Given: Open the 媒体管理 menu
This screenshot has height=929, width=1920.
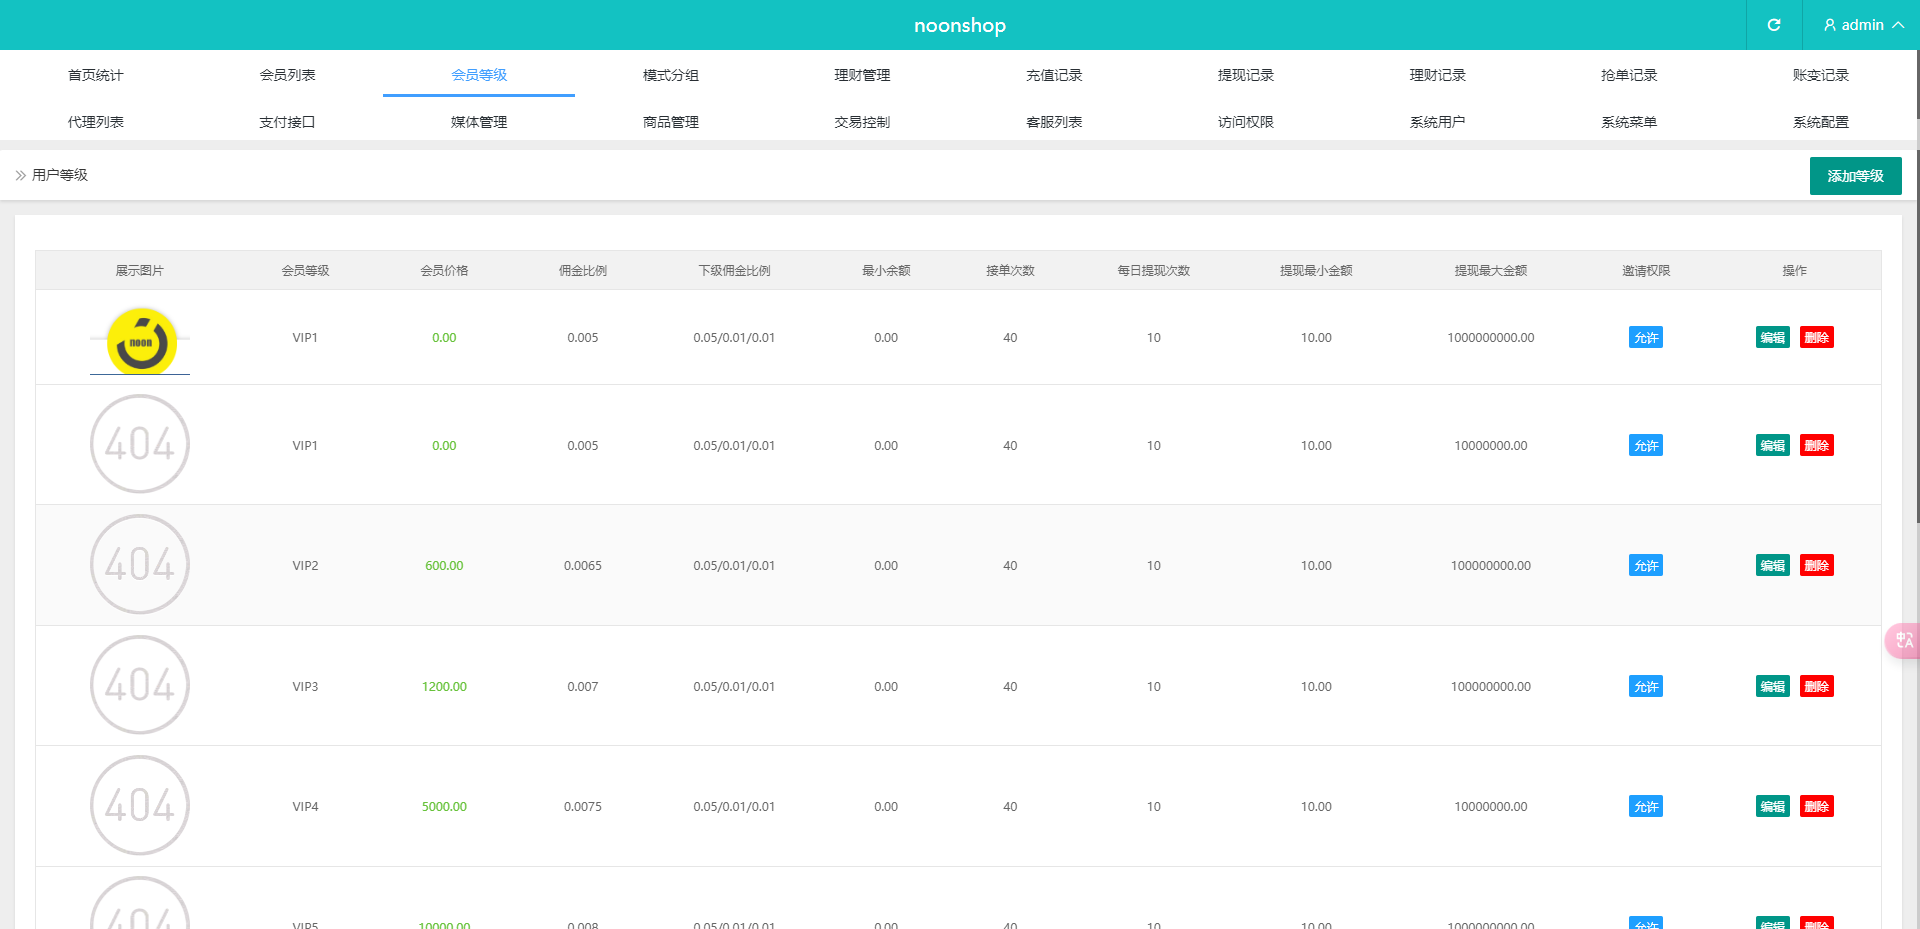Looking at the screenshot, I should [x=479, y=122].
